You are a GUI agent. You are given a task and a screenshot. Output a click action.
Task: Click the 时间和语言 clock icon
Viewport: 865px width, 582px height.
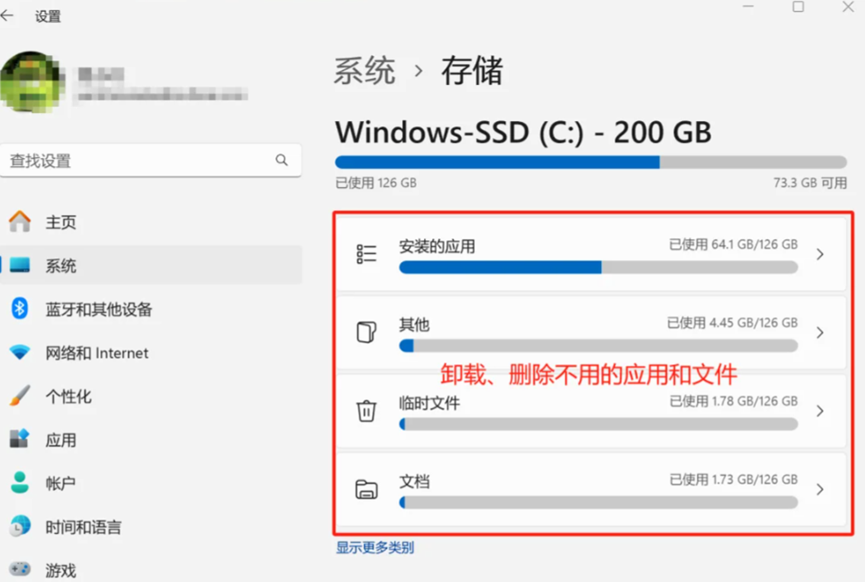(21, 527)
